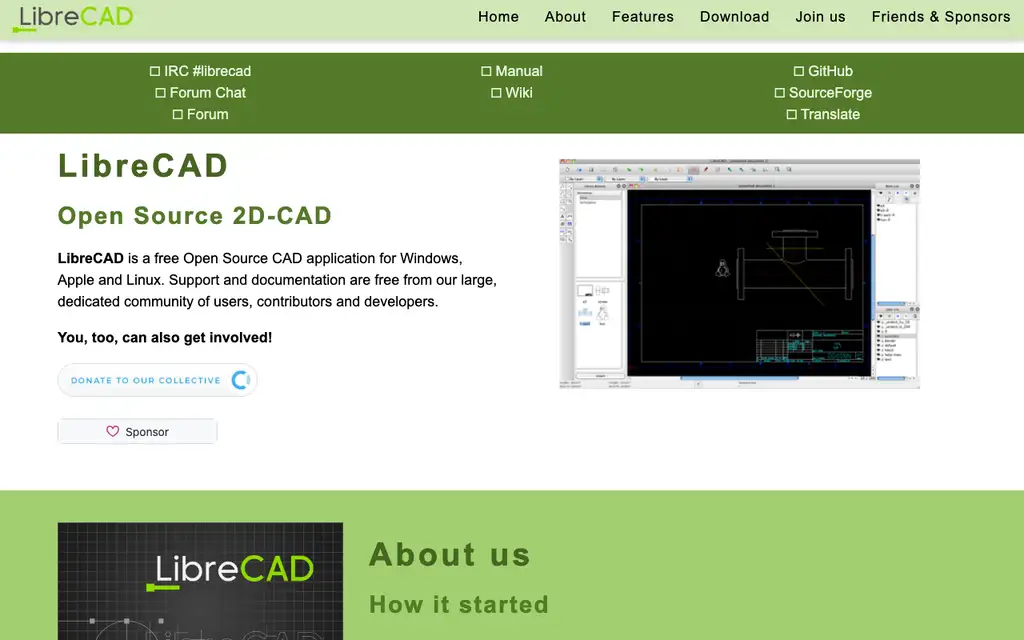1024x640 pixels.
Task: Click the Translate link
Action: click(x=823, y=114)
